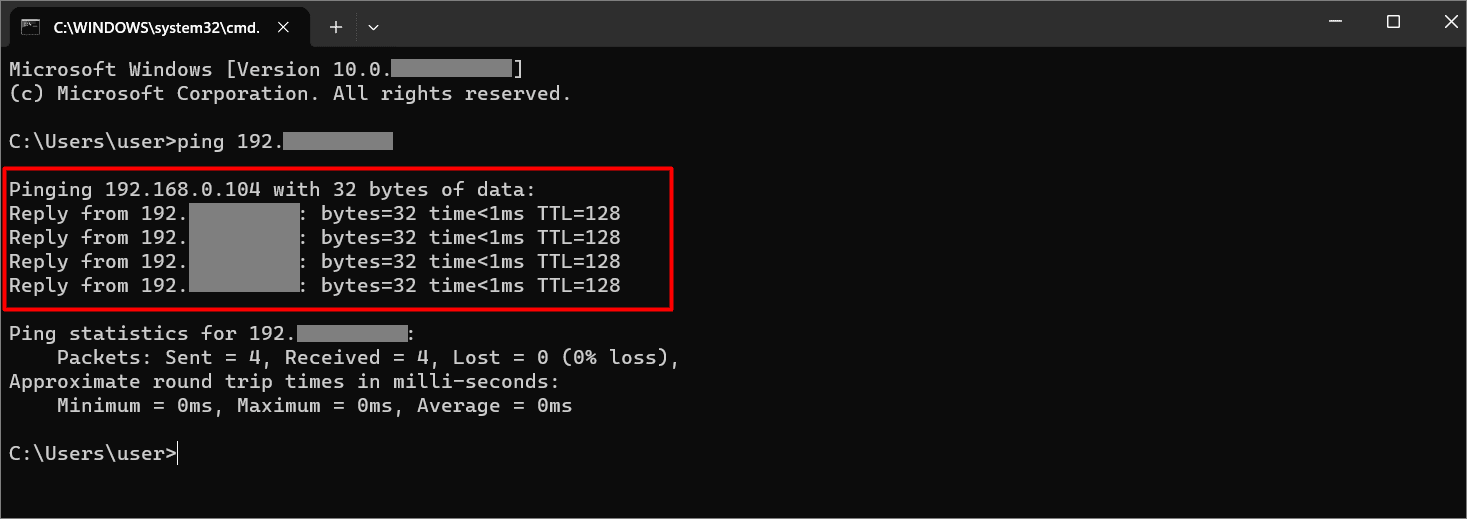Maximize the terminal window
Image resolution: width=1467 pixels, height=519 pixels.
click(1393, 22)
